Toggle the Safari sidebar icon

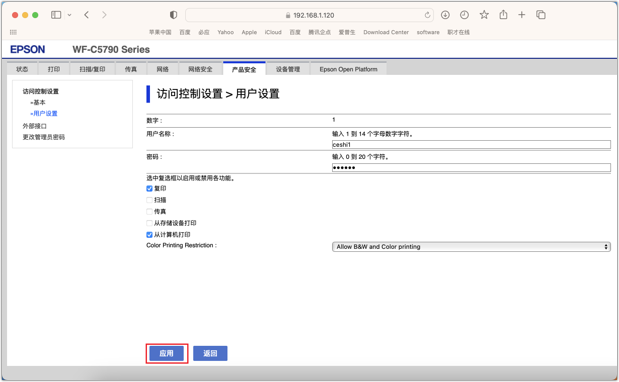tap(56, 15)
